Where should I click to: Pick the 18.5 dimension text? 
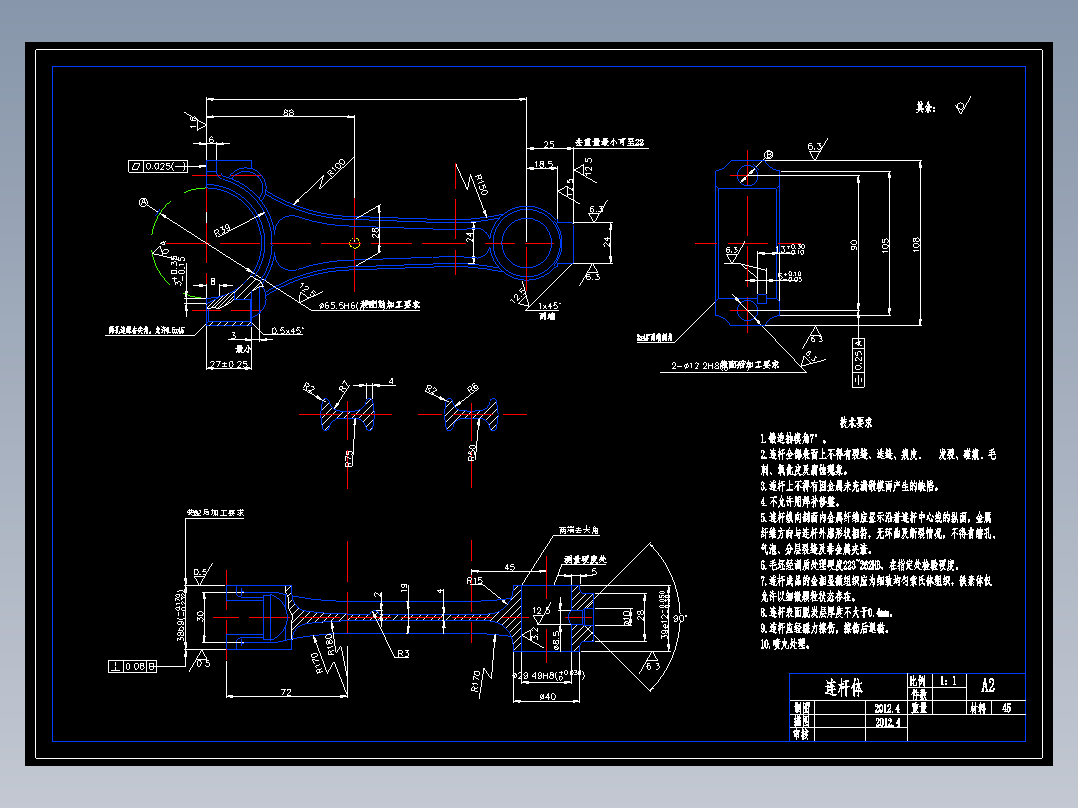(x=544, y=164)
